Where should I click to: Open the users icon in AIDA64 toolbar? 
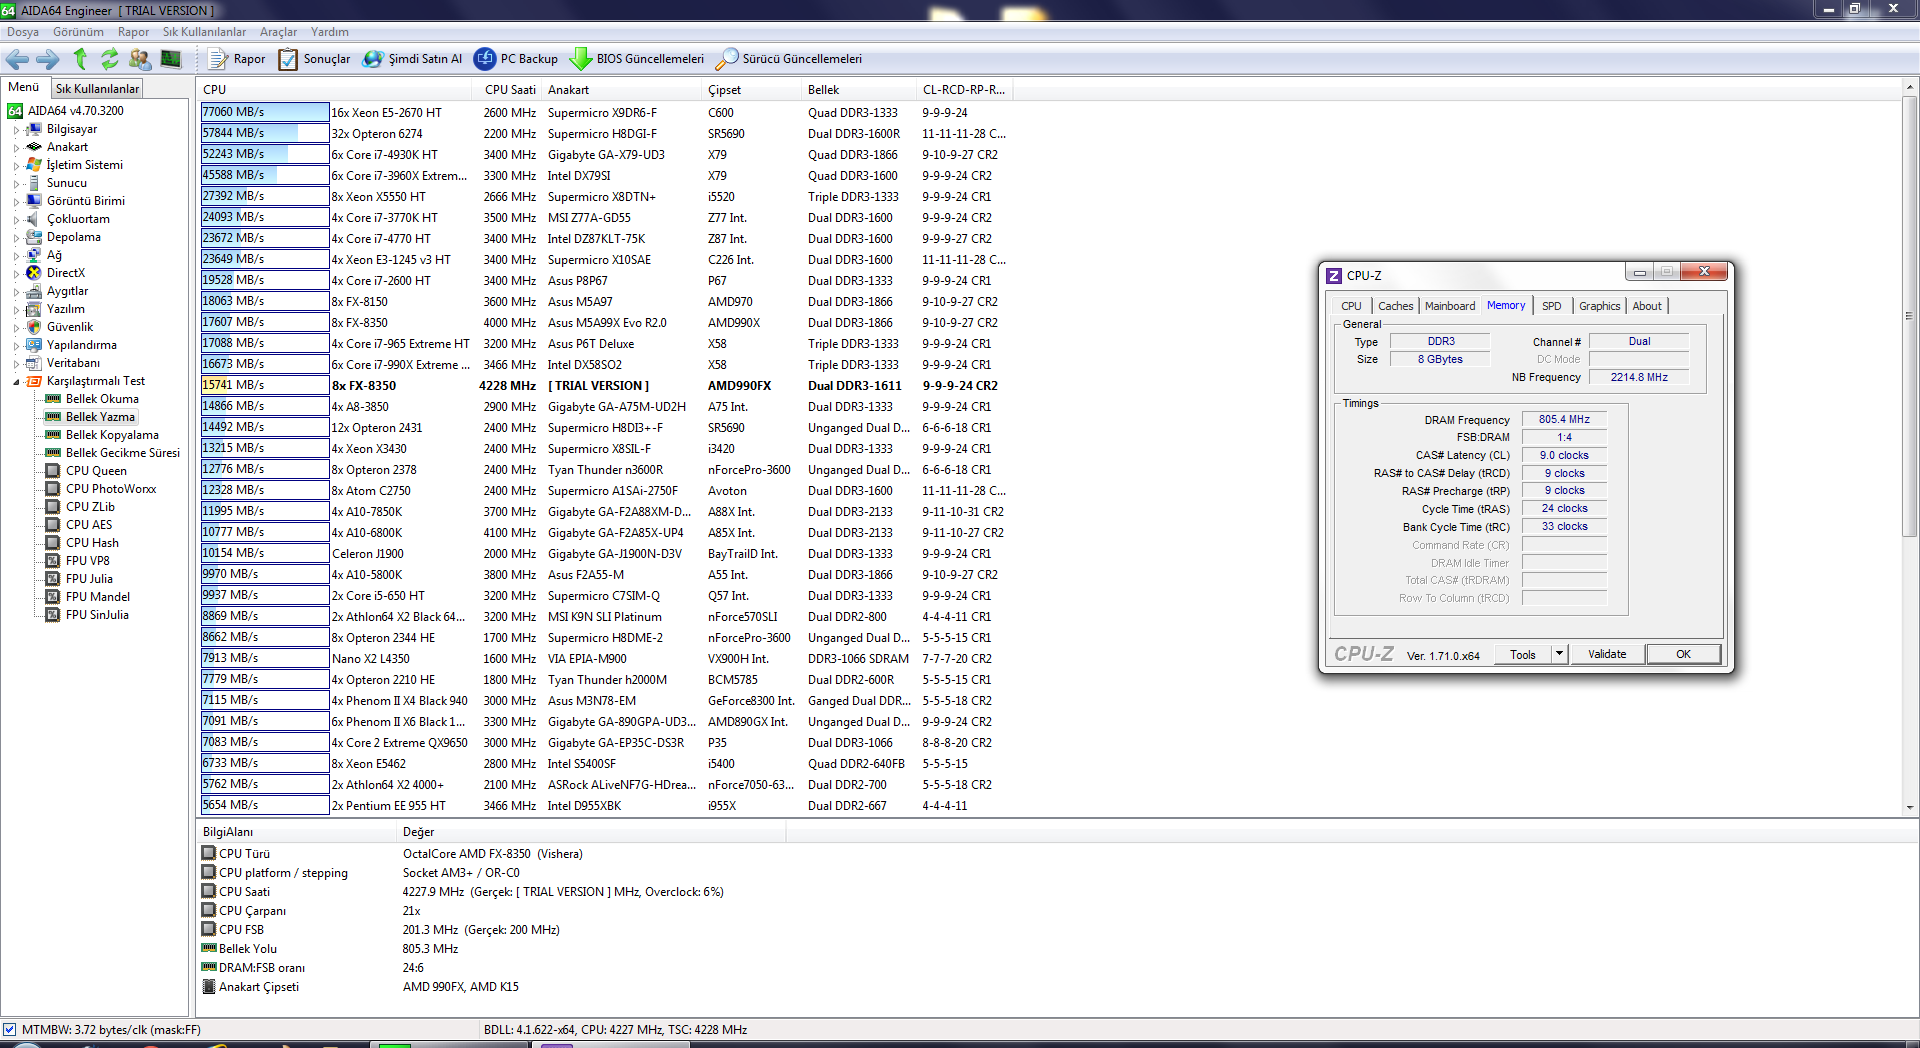(x=140, y=59)
